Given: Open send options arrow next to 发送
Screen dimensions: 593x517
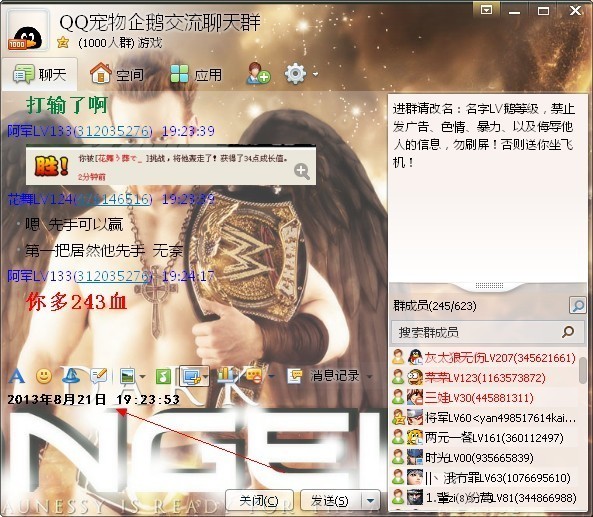Looking at the screenshot, I should (371, 500).
